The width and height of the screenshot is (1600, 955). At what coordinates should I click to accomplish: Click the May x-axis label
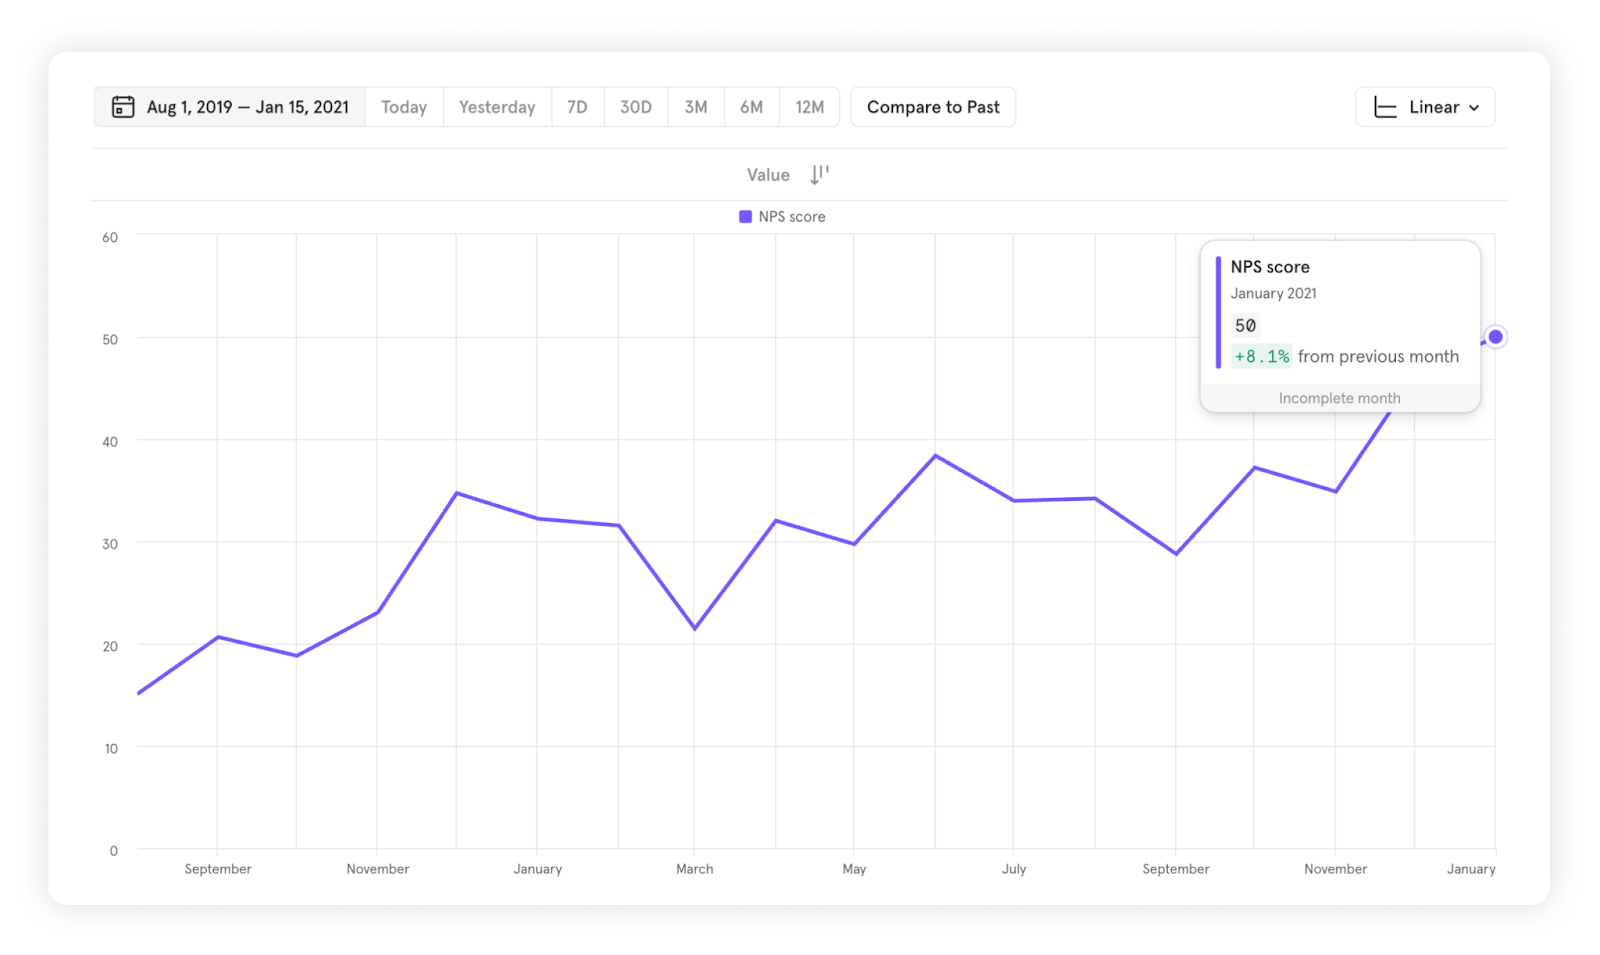pyautogui.click(x=854, y=869)
